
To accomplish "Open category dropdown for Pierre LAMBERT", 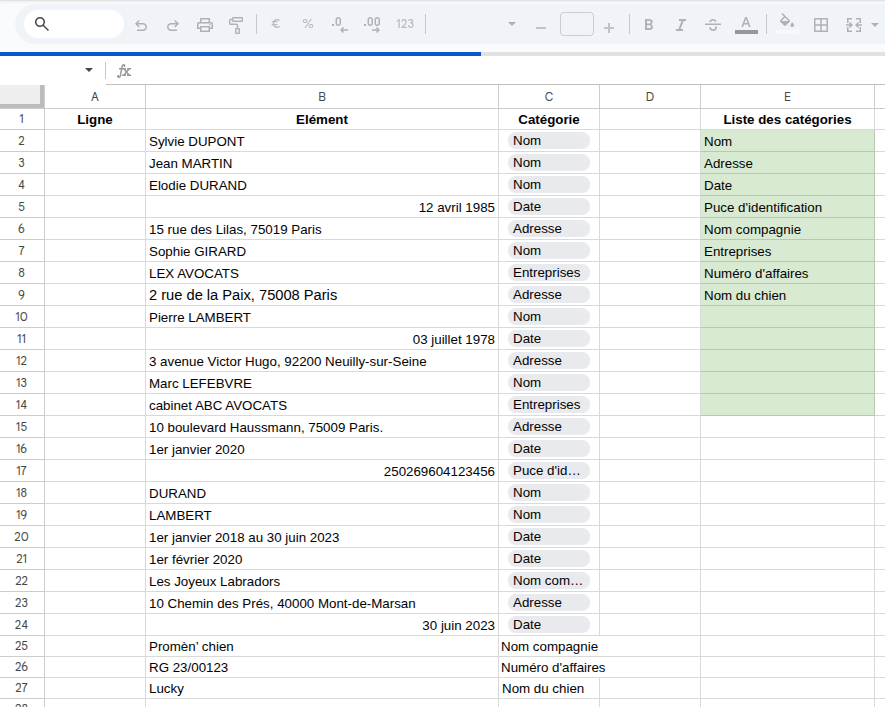I will [x=549, y=317].
